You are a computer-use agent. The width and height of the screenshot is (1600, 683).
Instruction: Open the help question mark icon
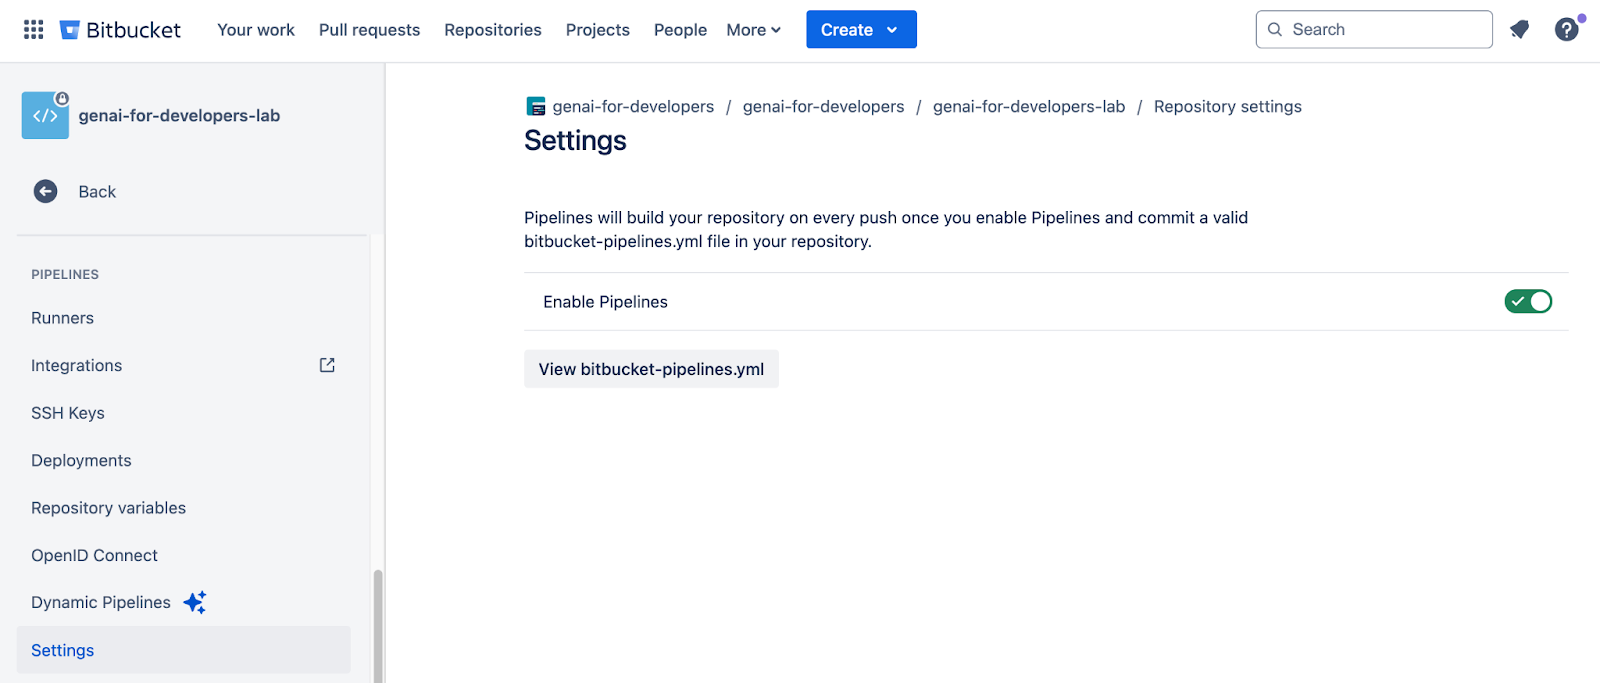pos(1566,30)
